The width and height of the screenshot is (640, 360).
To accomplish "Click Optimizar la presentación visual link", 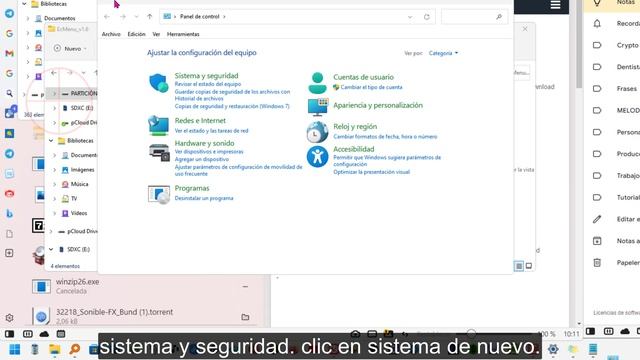I will pos(371,172).
